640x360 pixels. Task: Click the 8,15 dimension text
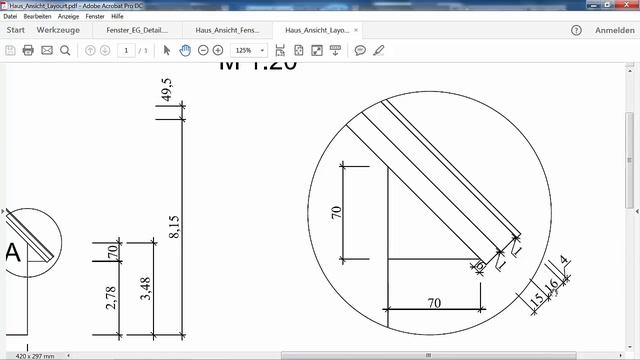174,227
